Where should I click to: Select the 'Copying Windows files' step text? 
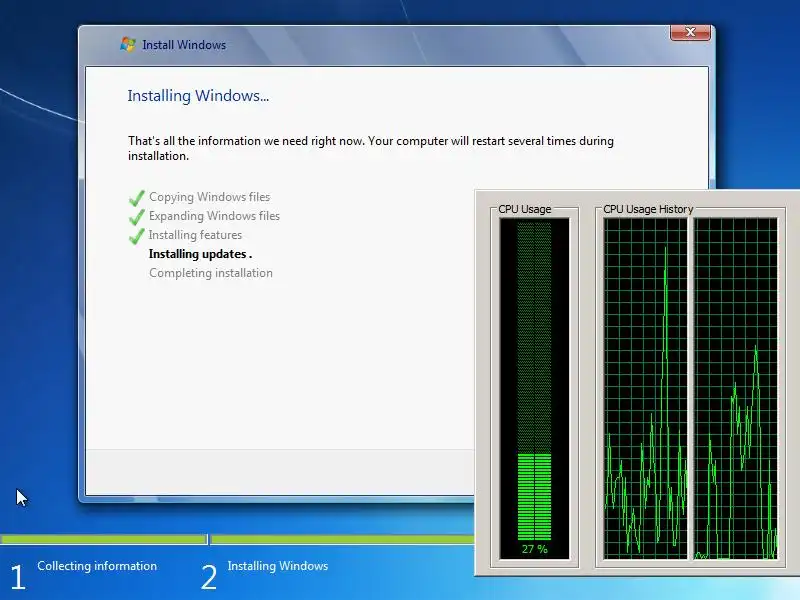tap(209, 197)
